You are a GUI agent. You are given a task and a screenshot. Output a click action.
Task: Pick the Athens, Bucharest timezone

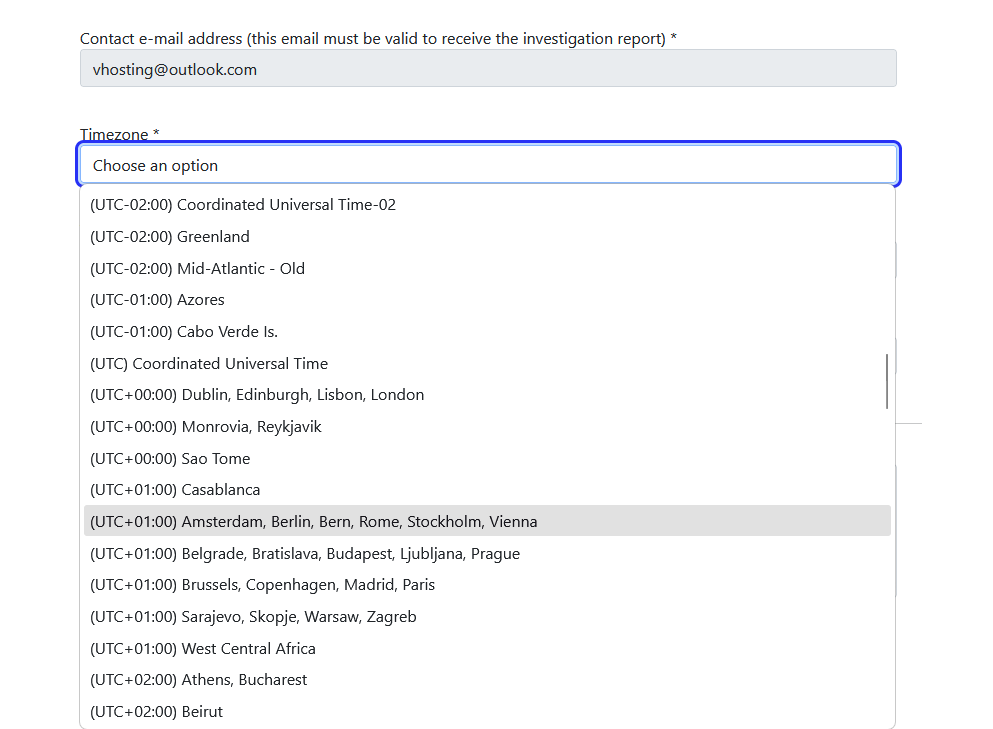[x=199, y=680]
